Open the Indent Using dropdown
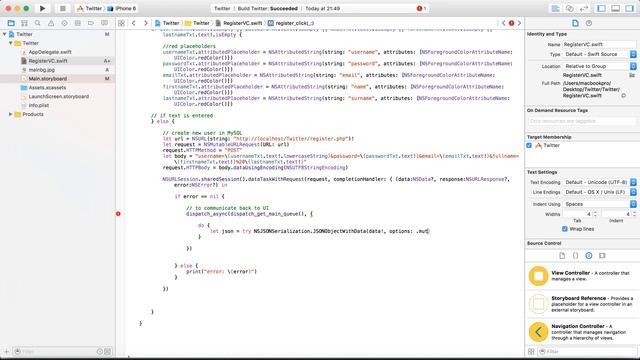This screenshot has width=640, height=360. coord(600,204)
